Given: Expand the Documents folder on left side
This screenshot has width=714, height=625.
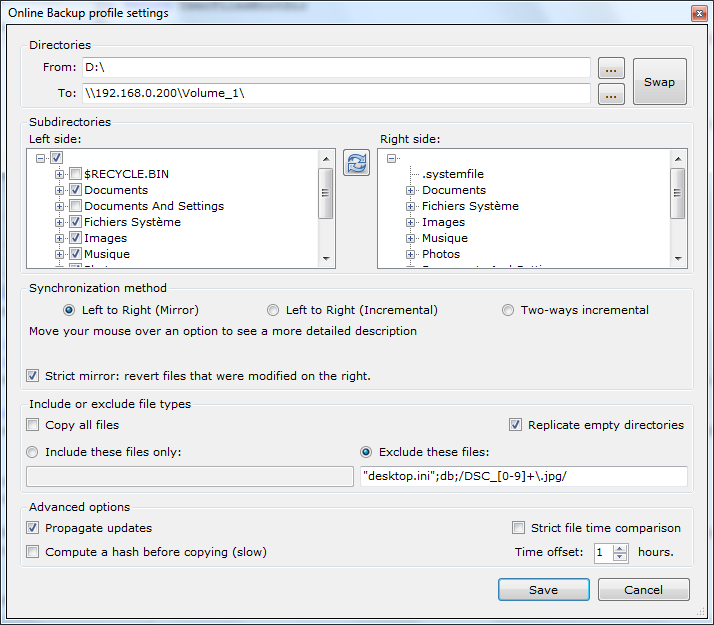Looking at the screenshot, I should coord(60,190).
